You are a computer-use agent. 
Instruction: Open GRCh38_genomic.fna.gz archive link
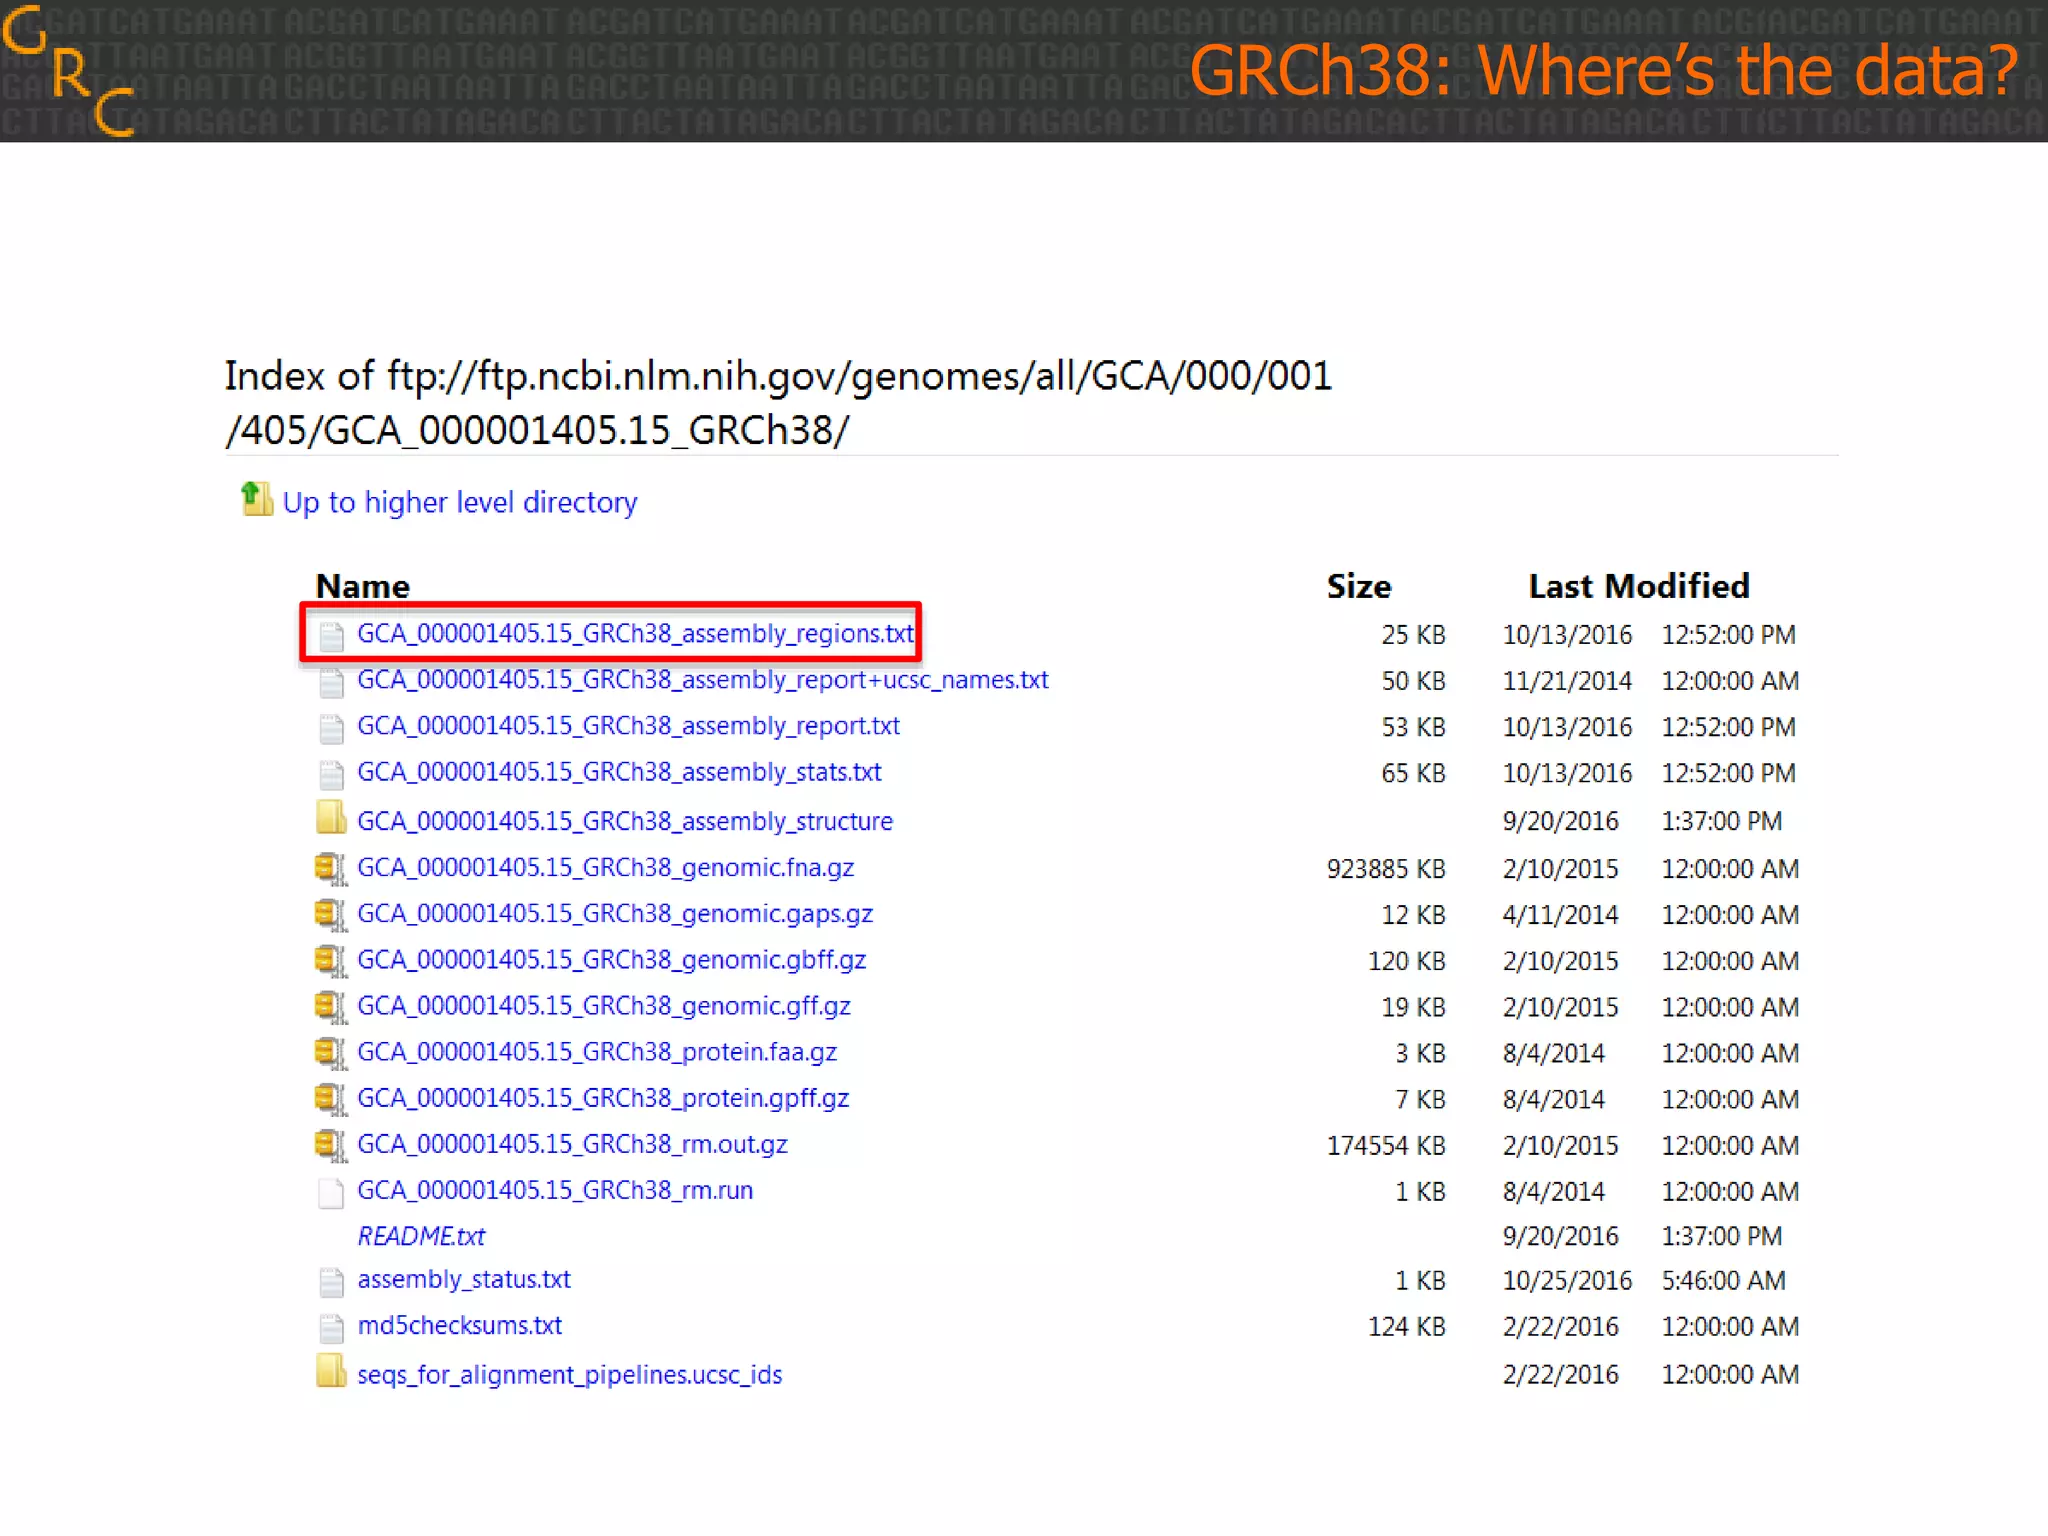[x=605, y=867]
